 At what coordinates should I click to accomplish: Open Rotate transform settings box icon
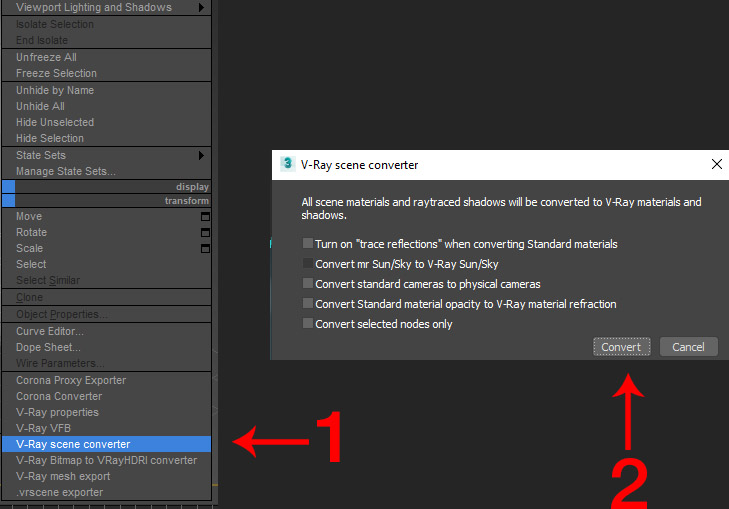(x=205, y=232)
